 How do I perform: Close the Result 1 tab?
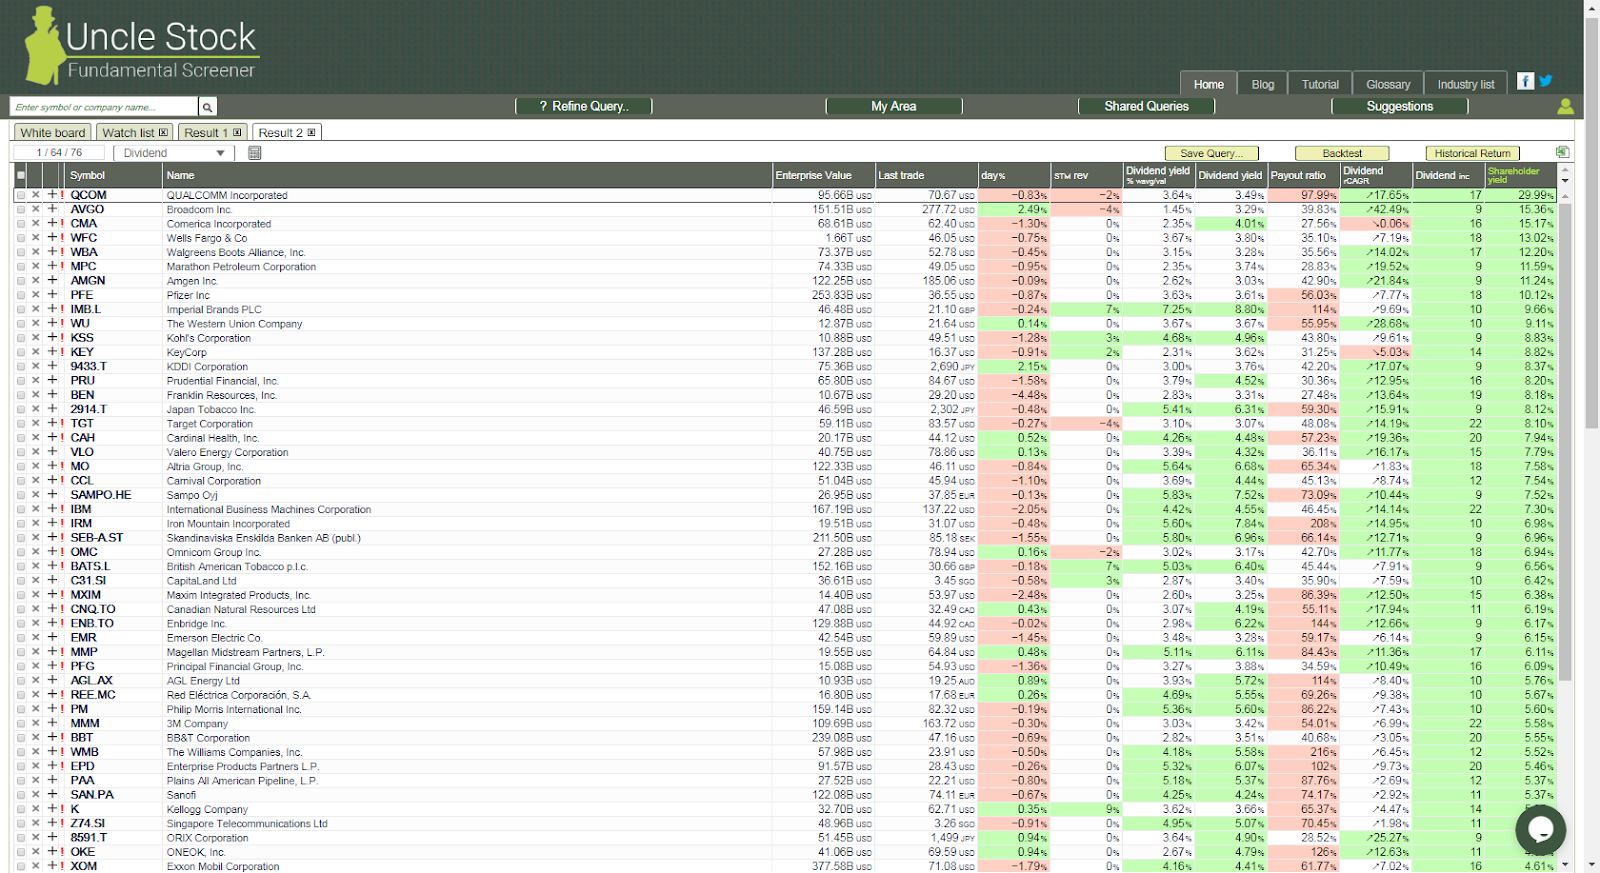point(237,132)
